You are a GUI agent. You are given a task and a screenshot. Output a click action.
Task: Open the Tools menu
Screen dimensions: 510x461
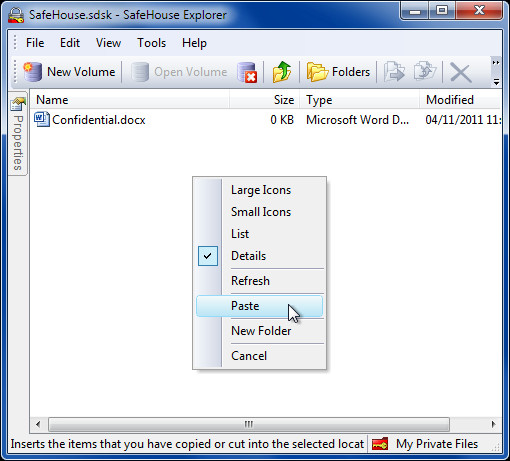(151, 43)
